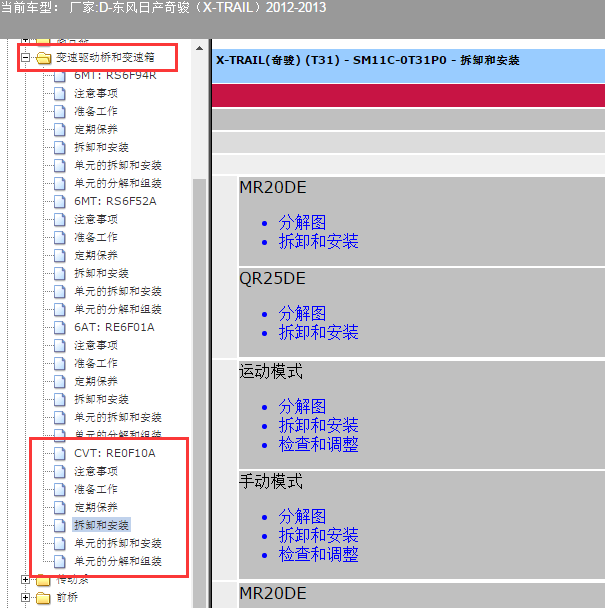Open 单元的拆卸和安装 under 6AT: RE6F01A

118,417
